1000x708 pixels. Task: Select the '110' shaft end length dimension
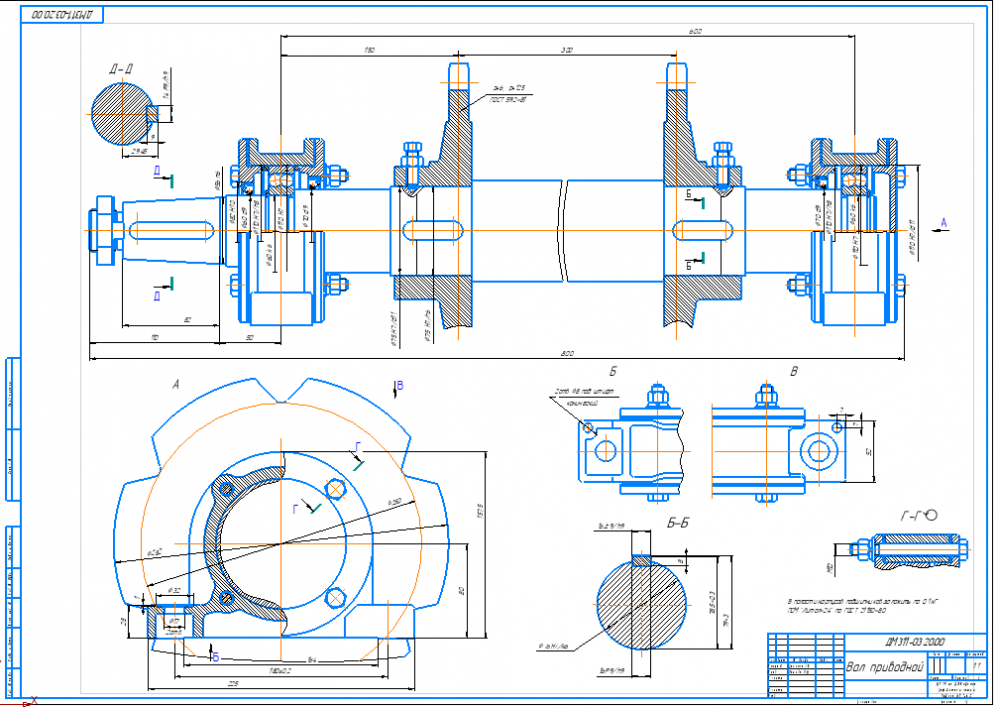pyautogui.click(x=155, y=337)
